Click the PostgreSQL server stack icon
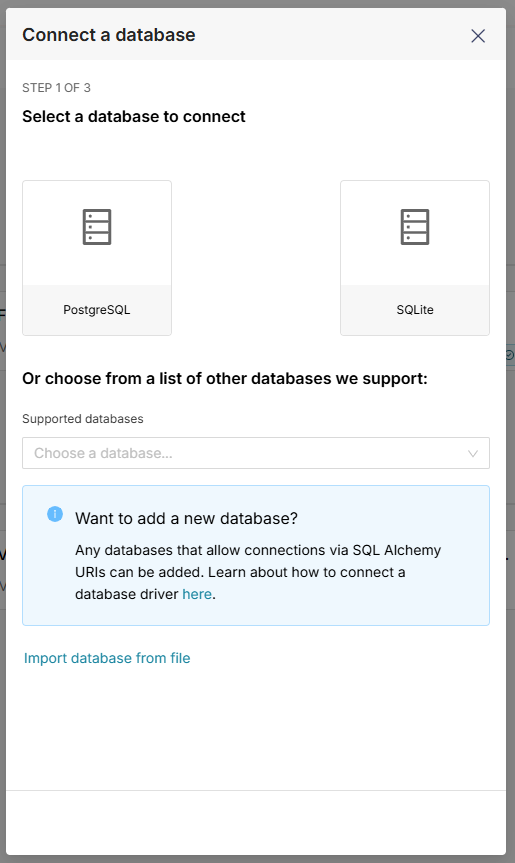Screen dimensions: 515x863 click(x=97, y=227)
